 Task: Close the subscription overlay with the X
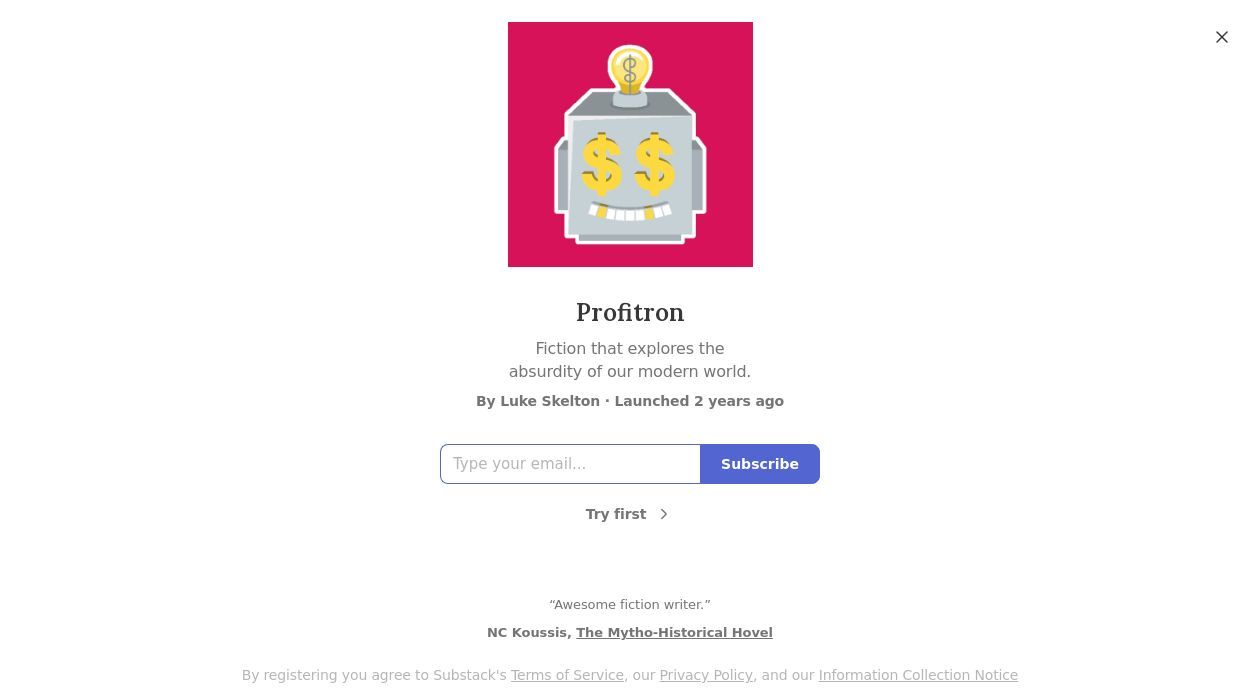coord(1222,37)
